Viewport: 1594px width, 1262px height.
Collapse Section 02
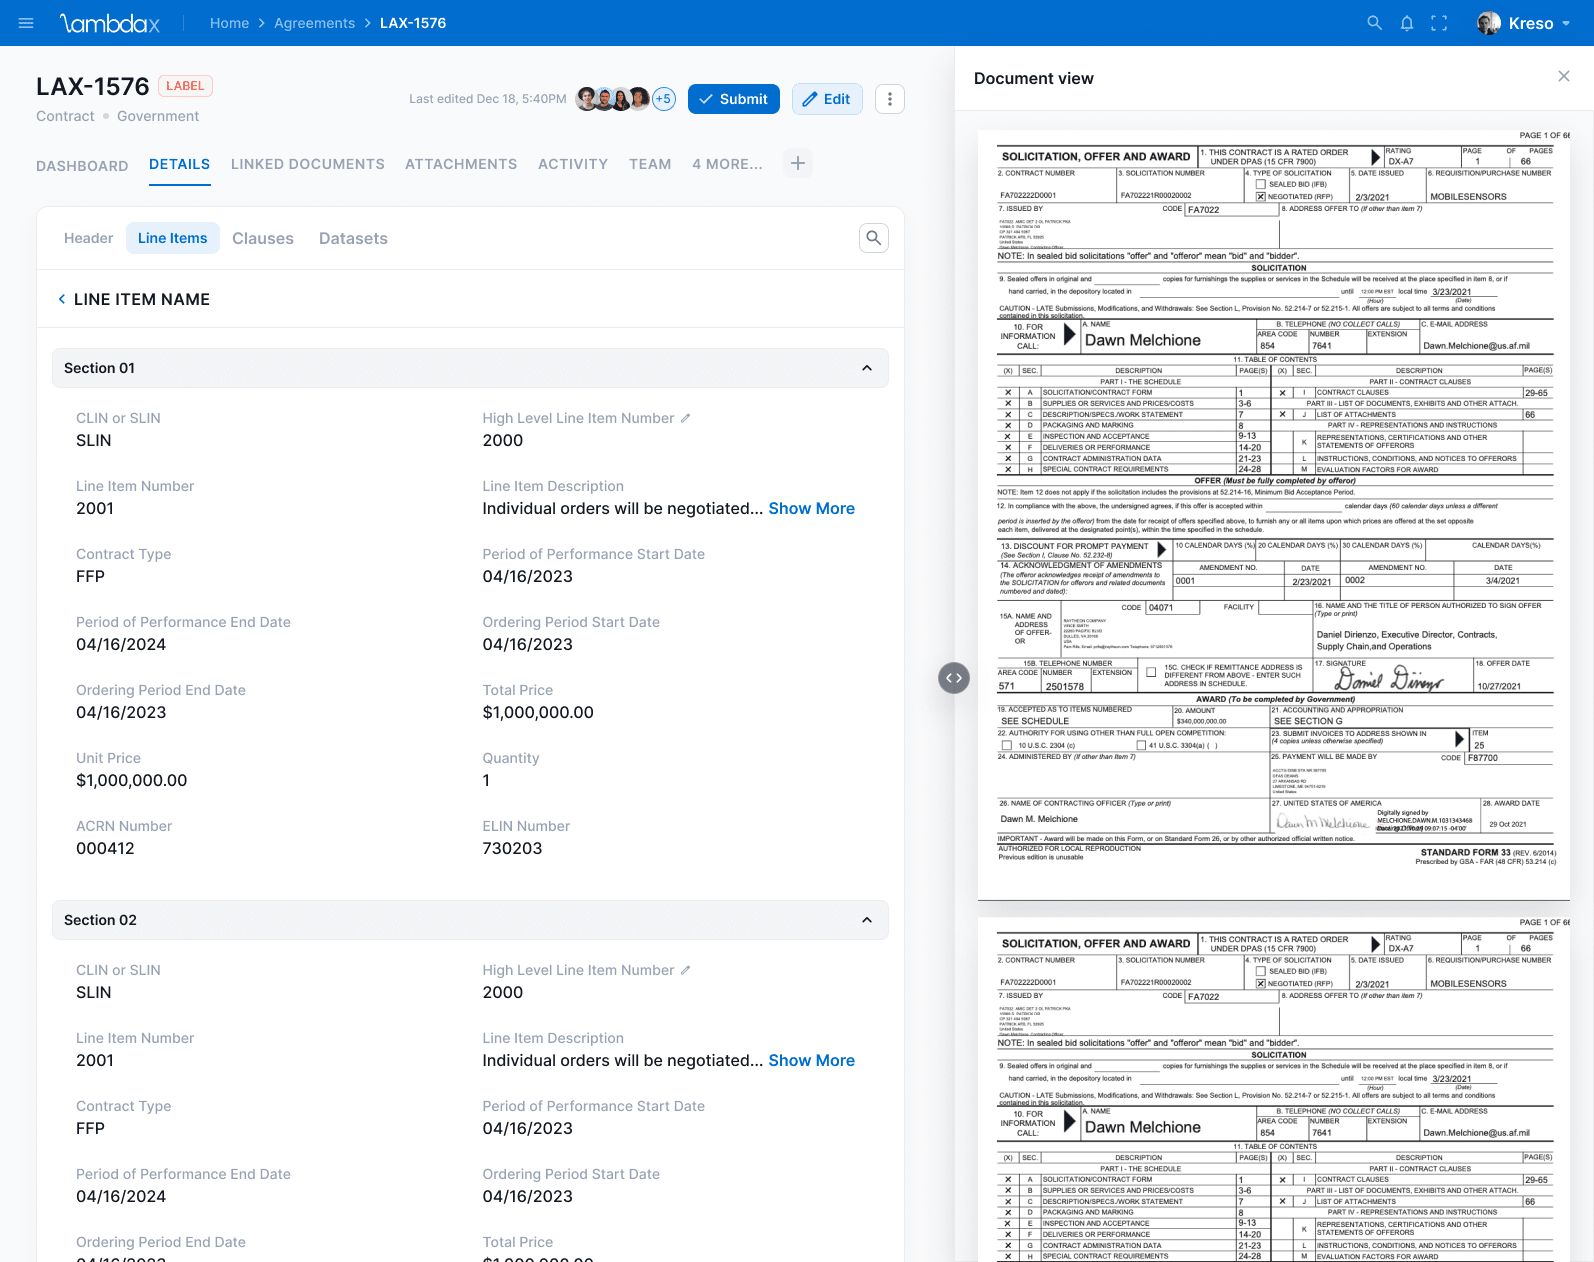[x=867, y=920]
